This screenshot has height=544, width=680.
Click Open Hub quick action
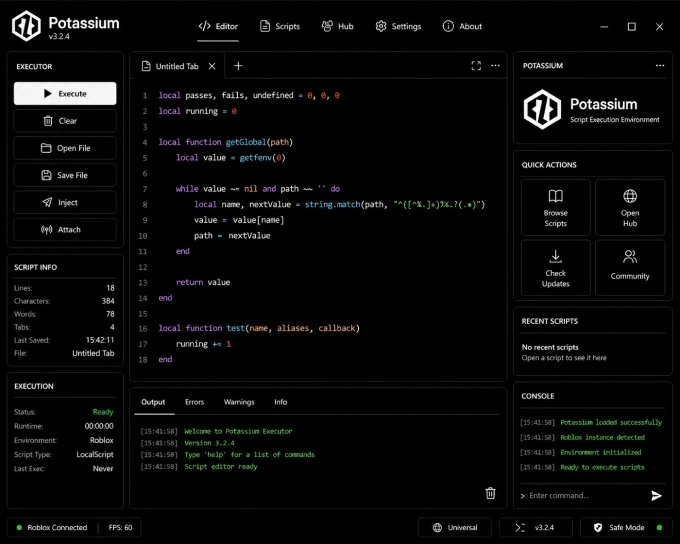coord(630,207)
